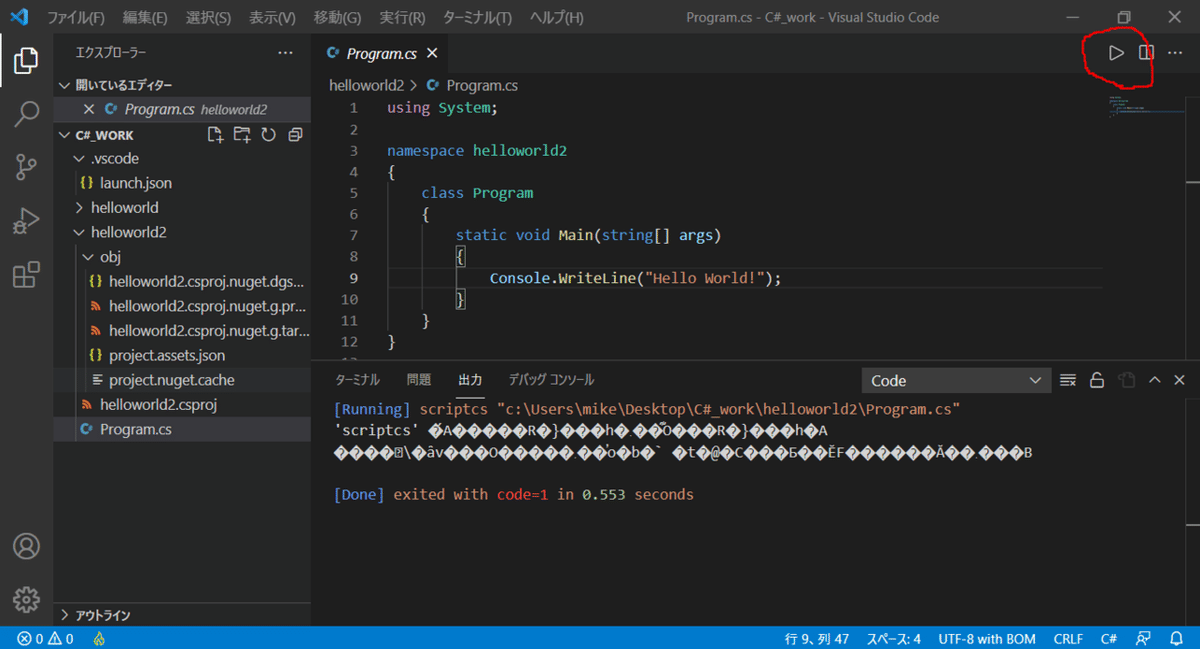The width and height of the screenshot is (1200, 649).
Task: Open the output log file icon
Action: pos(1126,380)
